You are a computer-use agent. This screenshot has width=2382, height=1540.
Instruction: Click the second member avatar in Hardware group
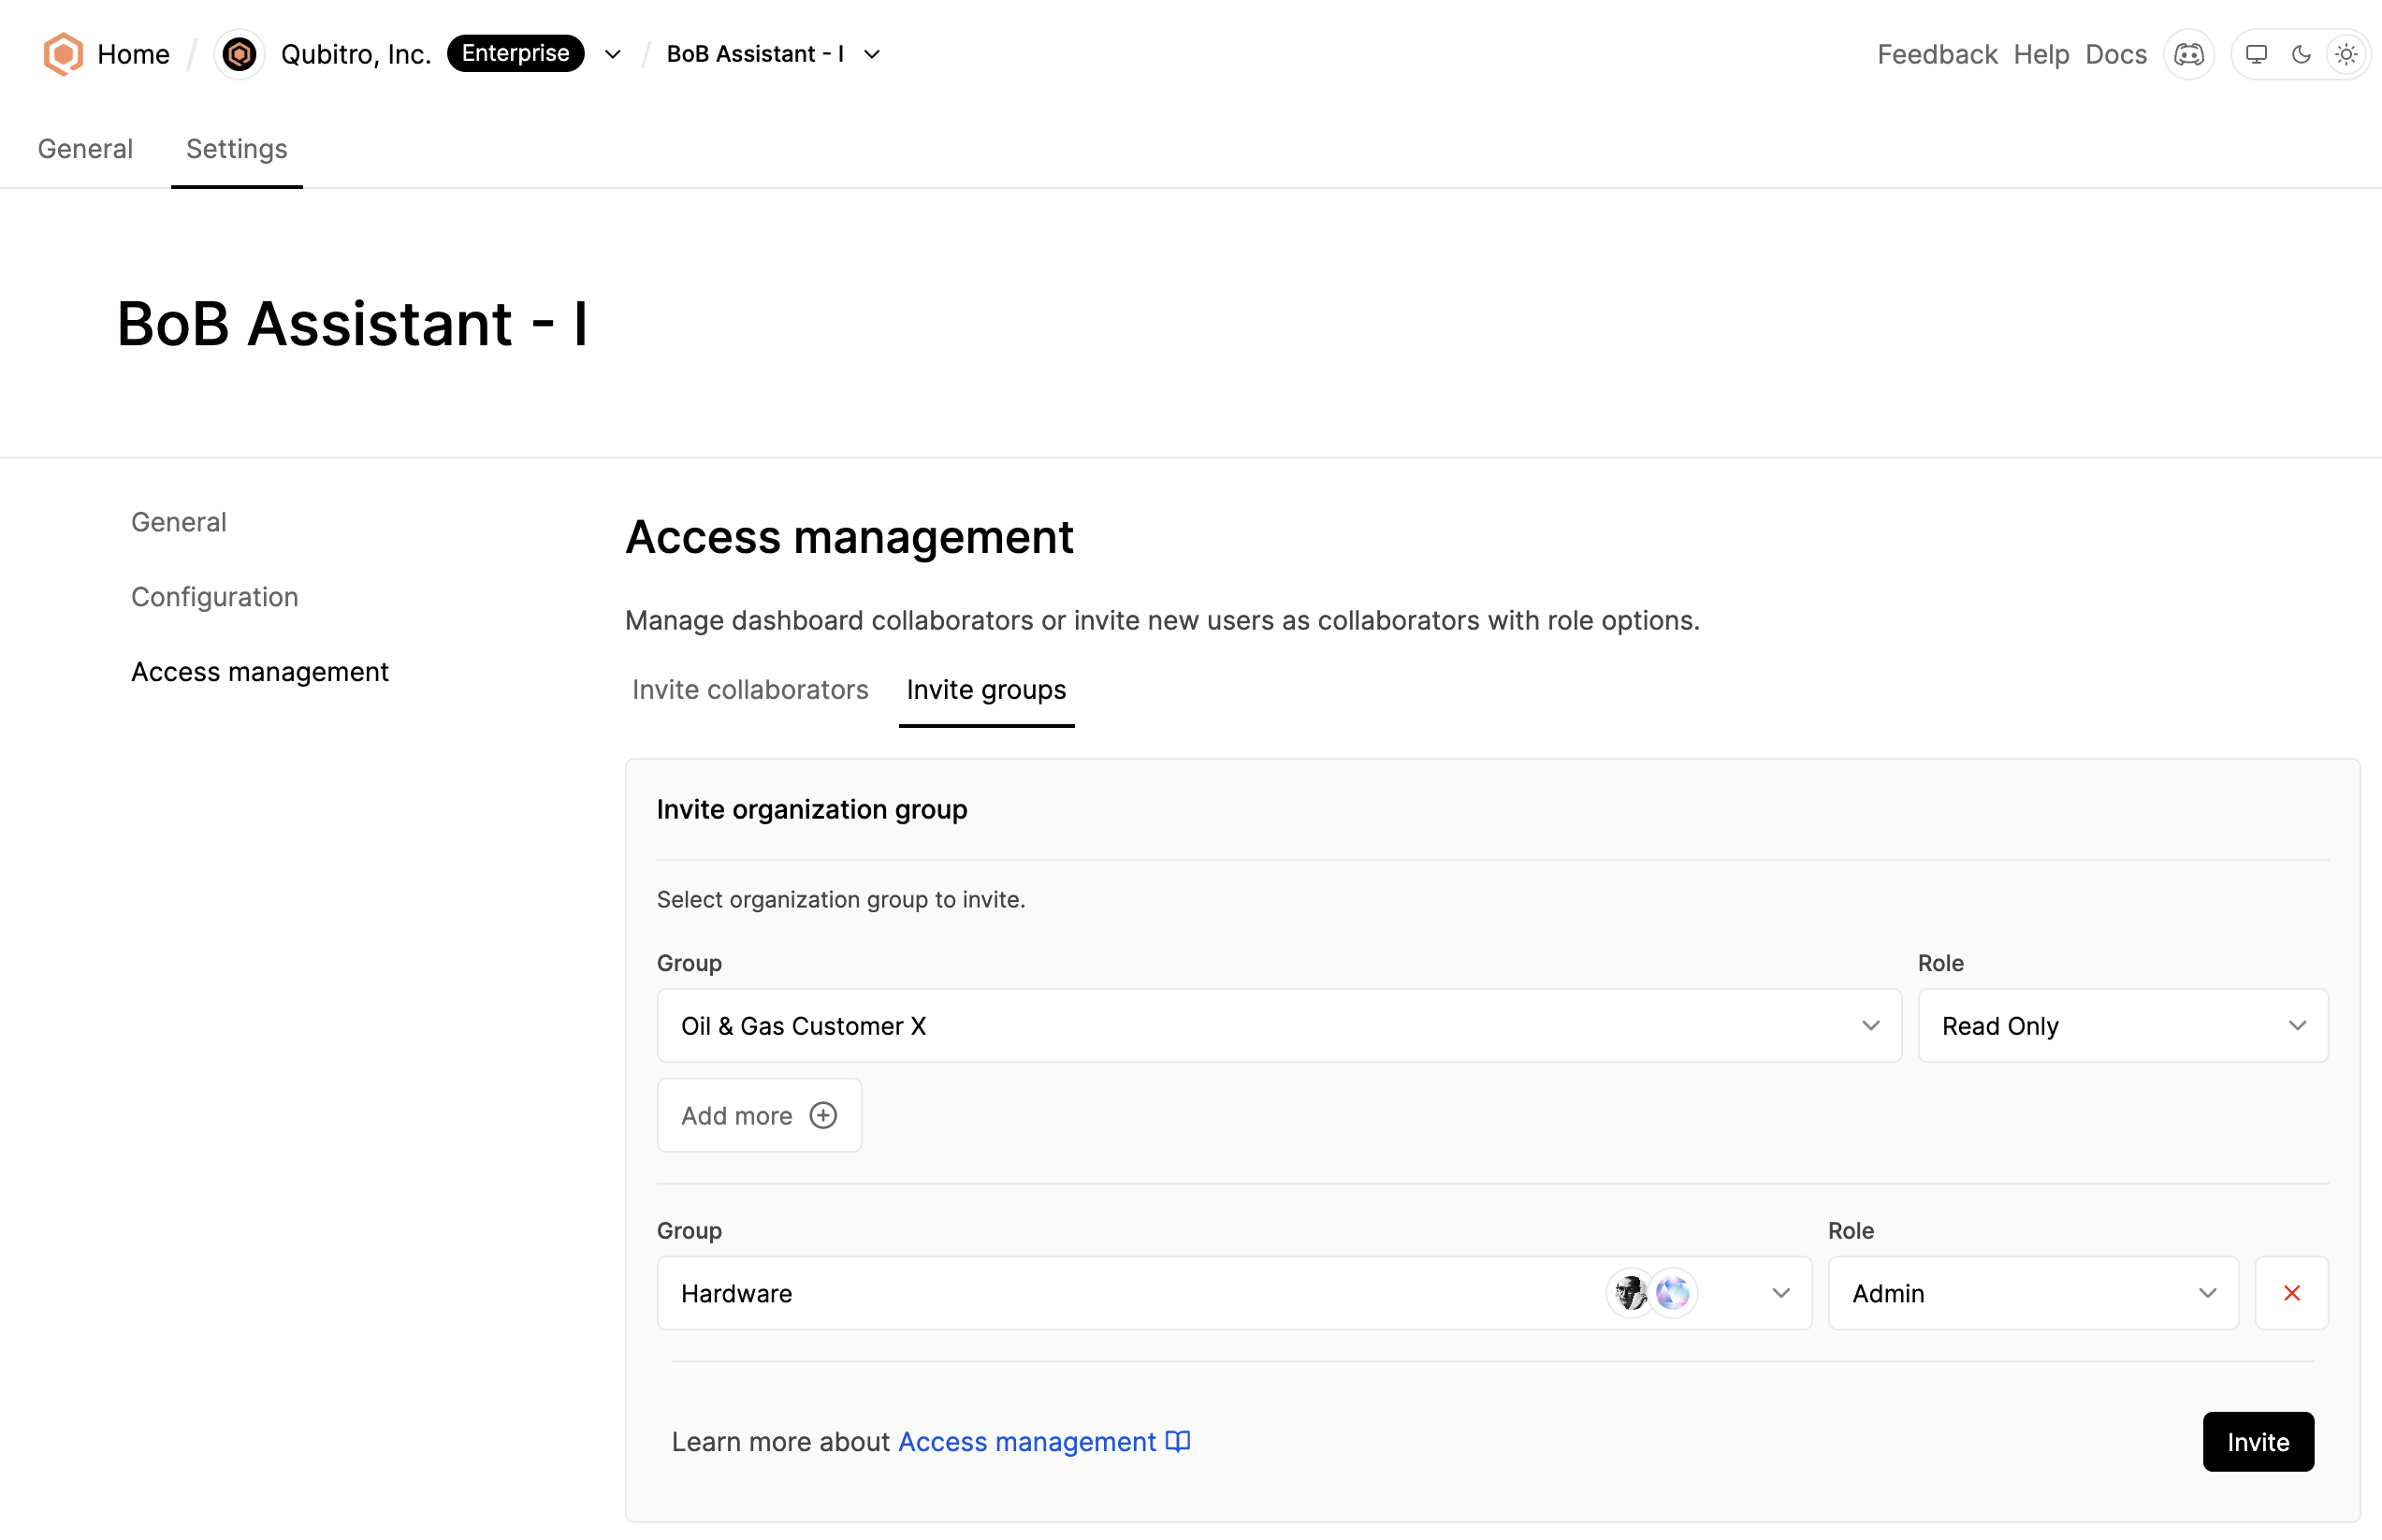tap(1674, 1292)
